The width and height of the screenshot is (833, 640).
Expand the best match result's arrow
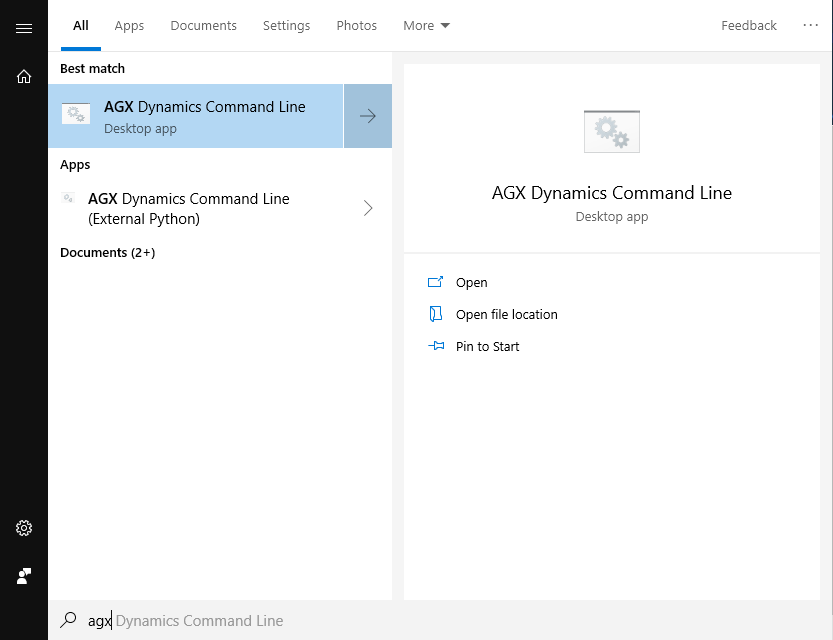click(x=368, y=116)
